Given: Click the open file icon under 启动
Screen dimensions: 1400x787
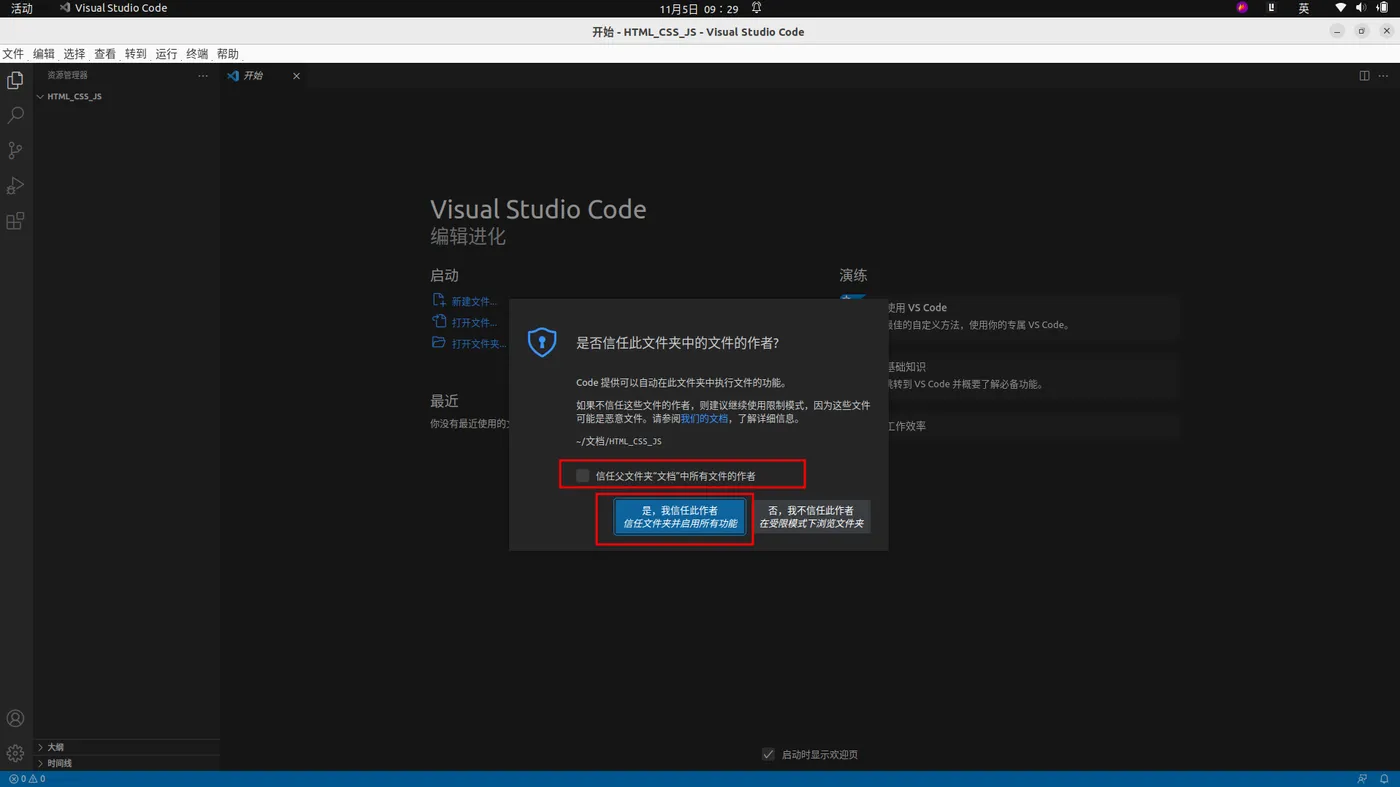Looking at the screenshot, I should [x=438, y=321].
